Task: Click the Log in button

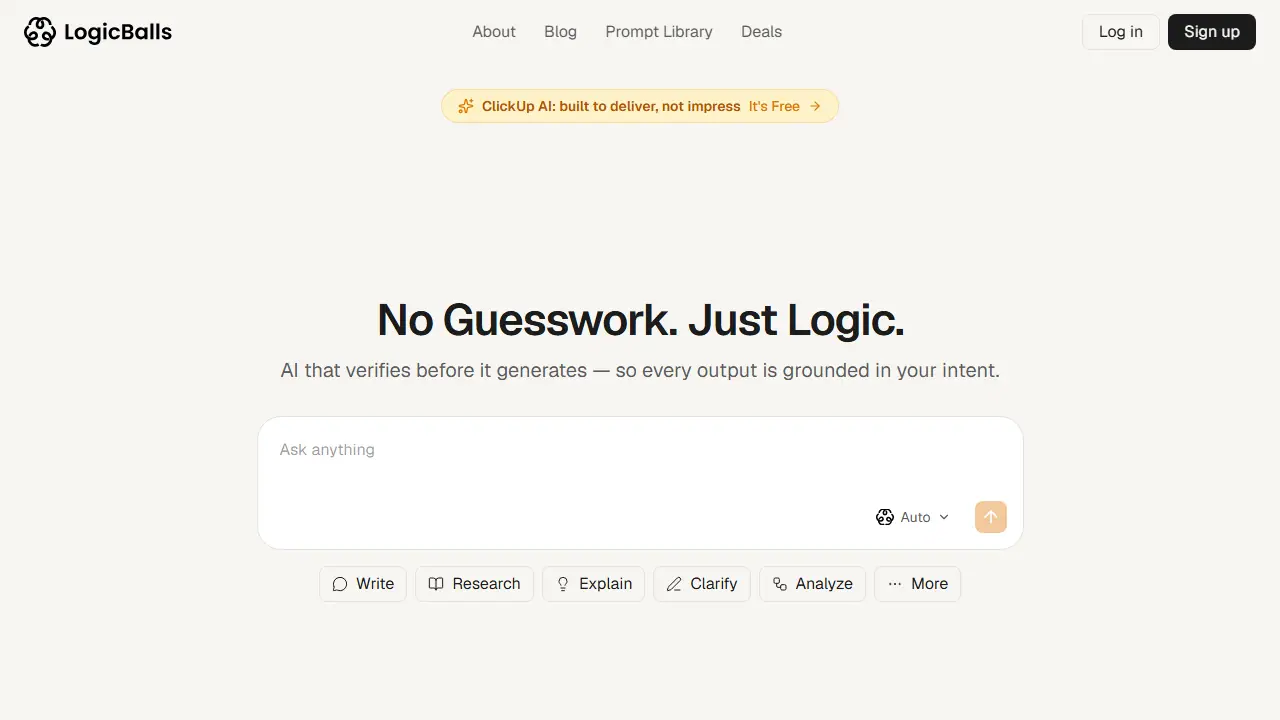Action: tap(1120, 32)
